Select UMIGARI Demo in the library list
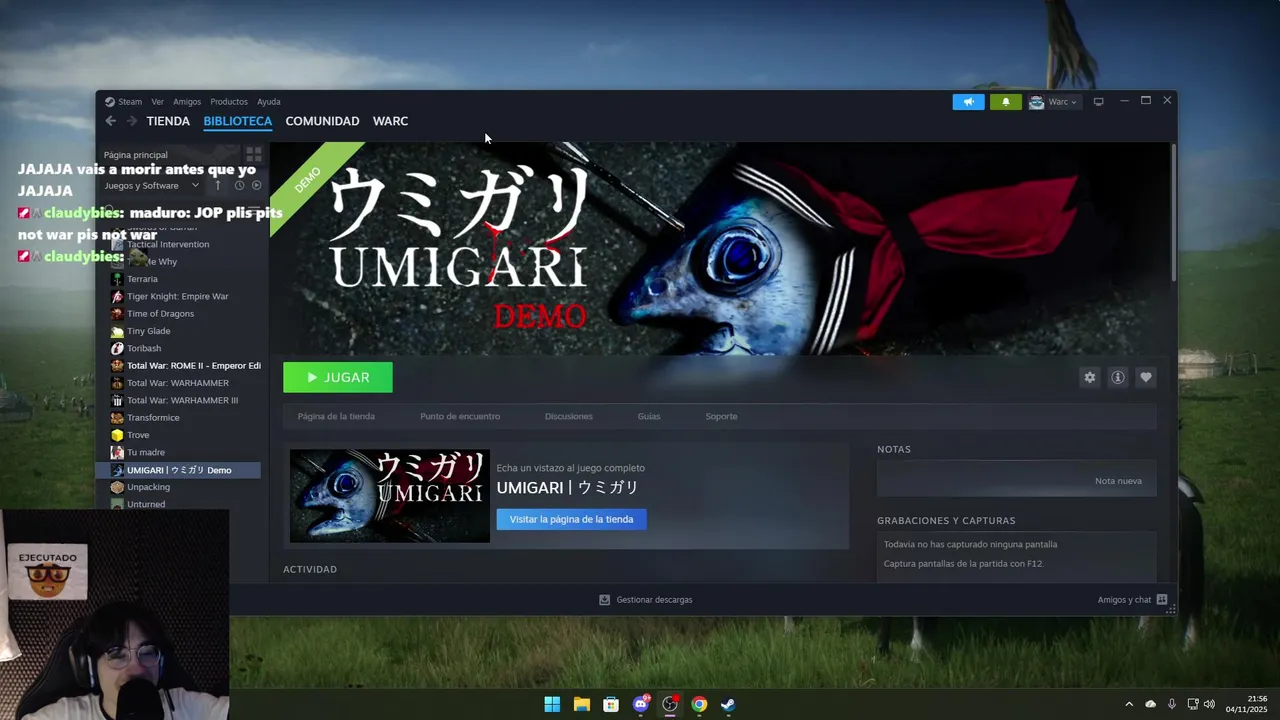1280x720 pixels. tap(178, 470)
